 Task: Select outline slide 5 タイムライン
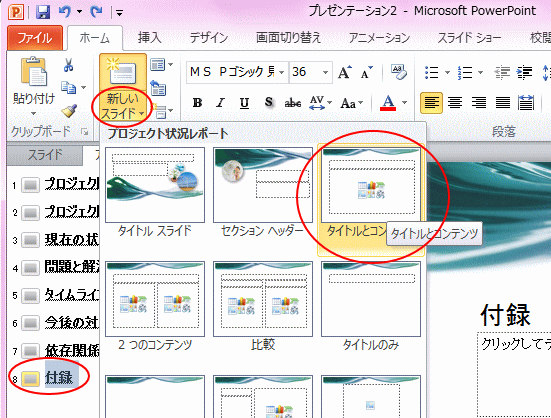click(71, 295)
